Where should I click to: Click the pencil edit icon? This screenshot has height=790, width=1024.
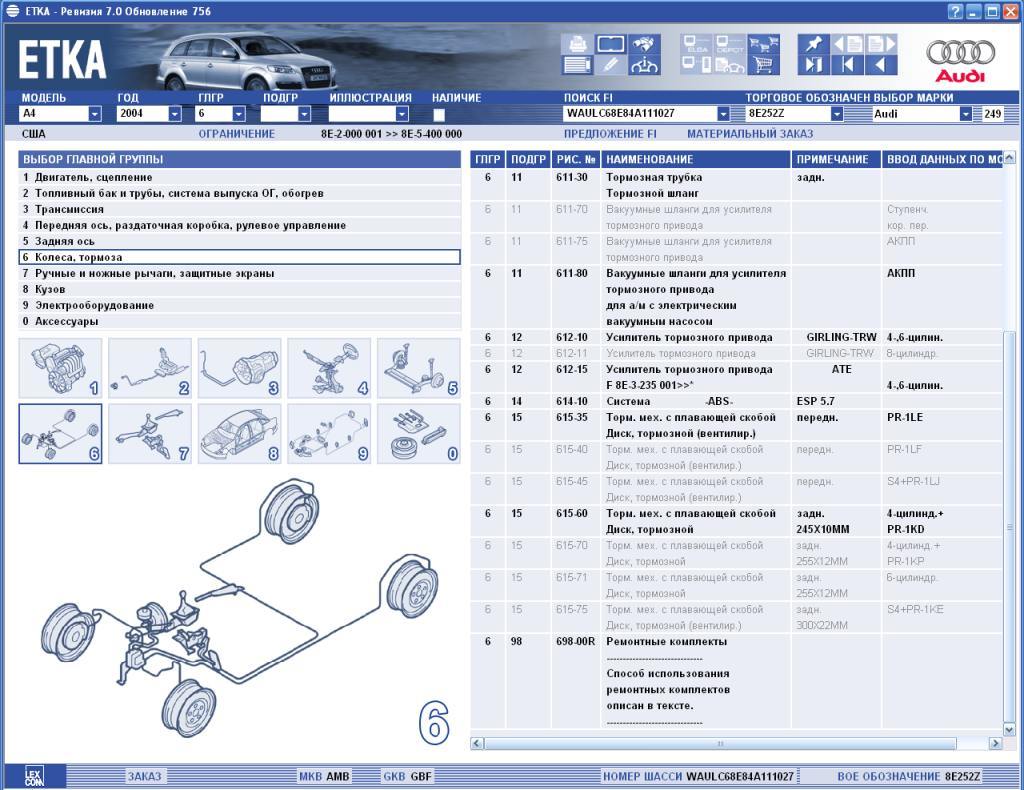click(610, 66)
